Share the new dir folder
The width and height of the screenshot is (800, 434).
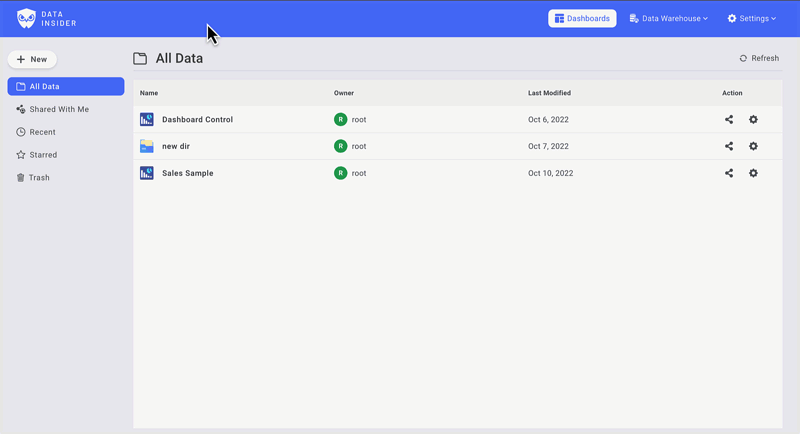(729, 147)
